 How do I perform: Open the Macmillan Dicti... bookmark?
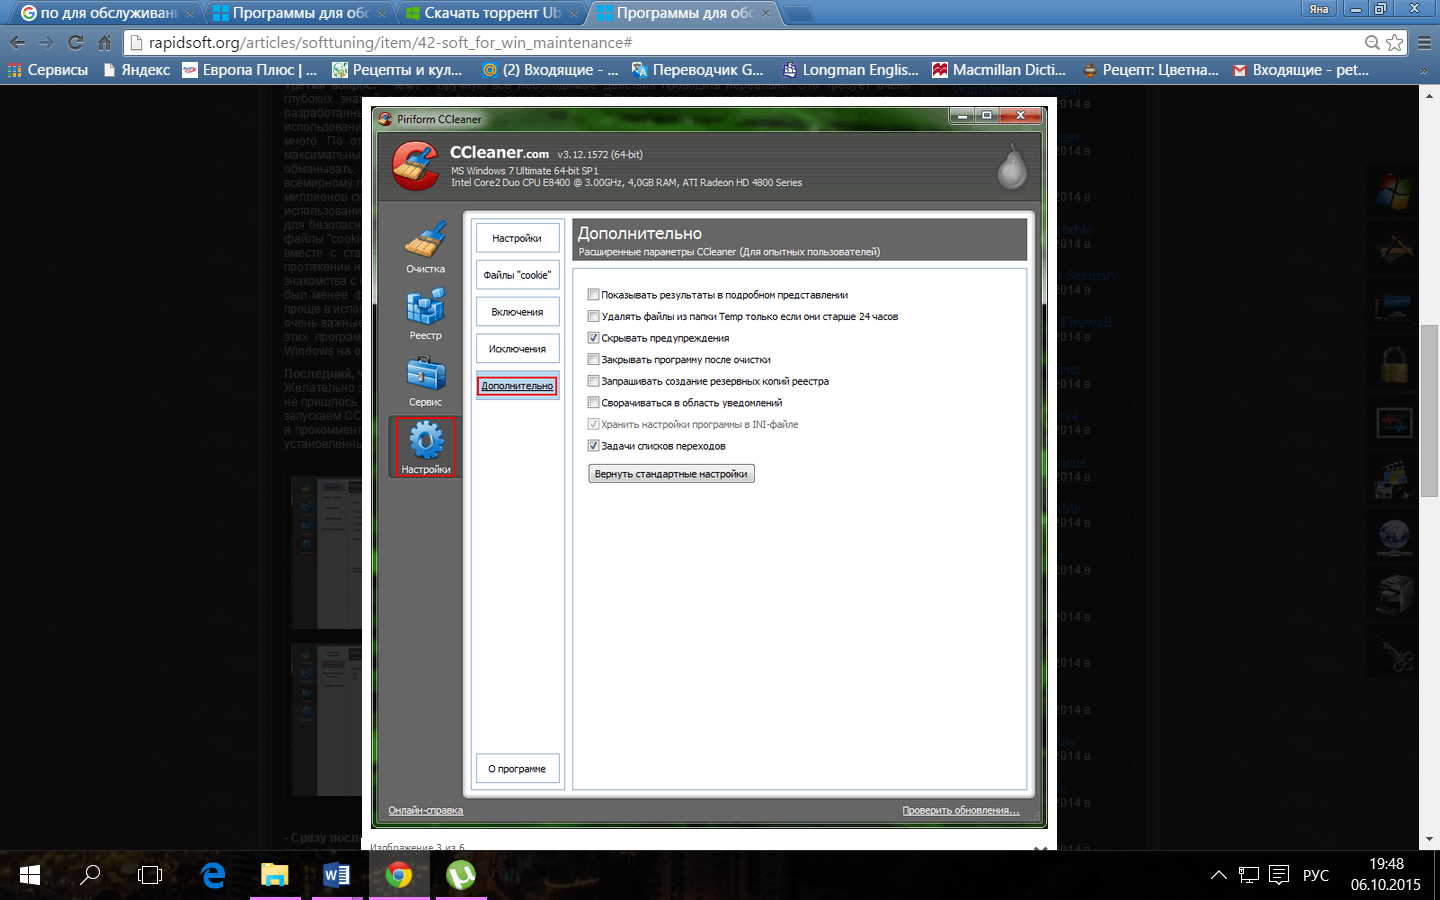999,70
